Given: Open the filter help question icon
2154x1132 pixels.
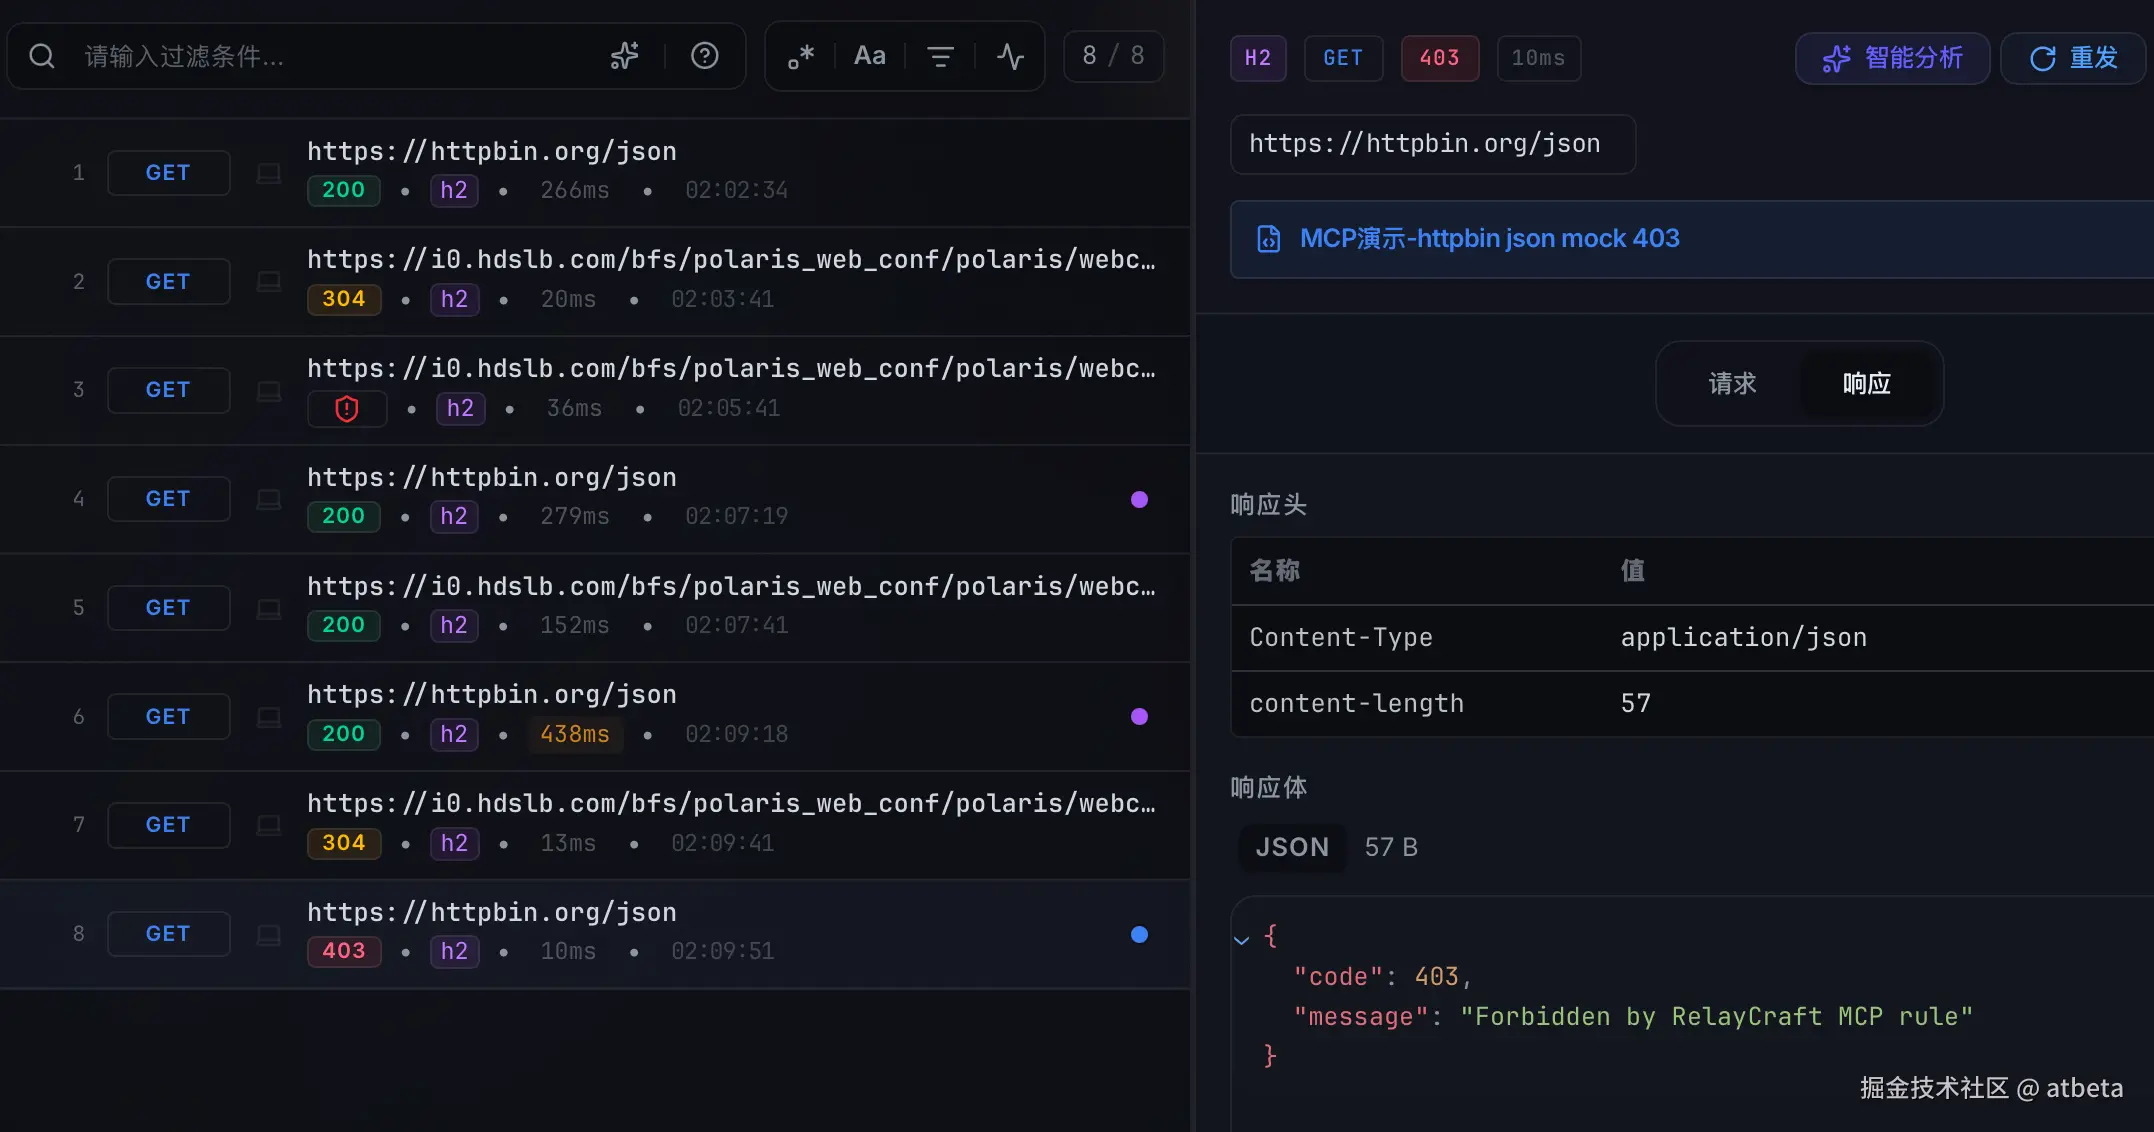Looking at the screenshot, I should coord(705,56).
